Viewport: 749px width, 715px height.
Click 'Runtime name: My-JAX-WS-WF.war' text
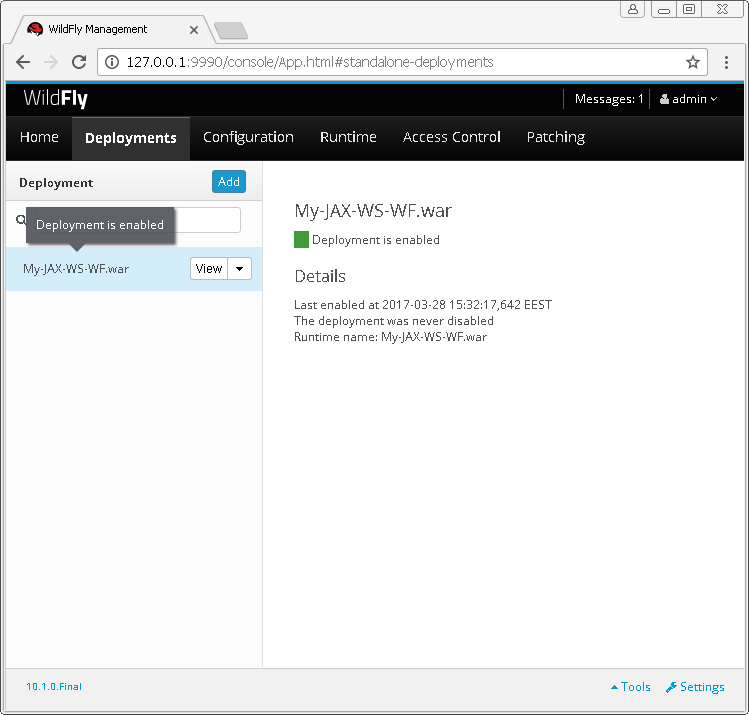coord(390,337)
